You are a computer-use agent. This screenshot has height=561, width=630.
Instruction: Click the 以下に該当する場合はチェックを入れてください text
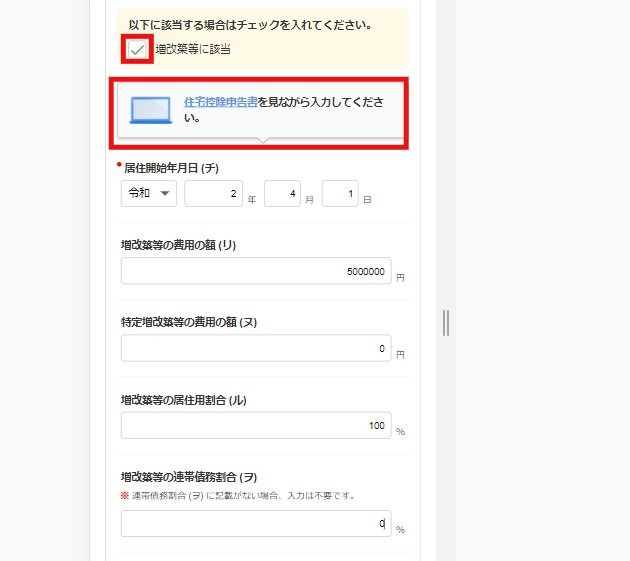[x=251, y=25]
